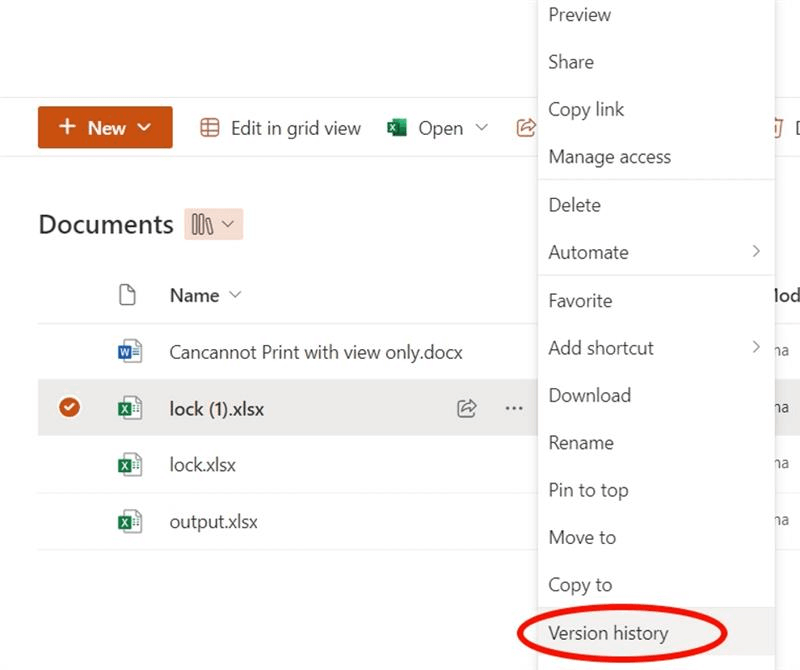Expand the Add shortcut submenu
The image size is (800, 670).
point(657,348)
